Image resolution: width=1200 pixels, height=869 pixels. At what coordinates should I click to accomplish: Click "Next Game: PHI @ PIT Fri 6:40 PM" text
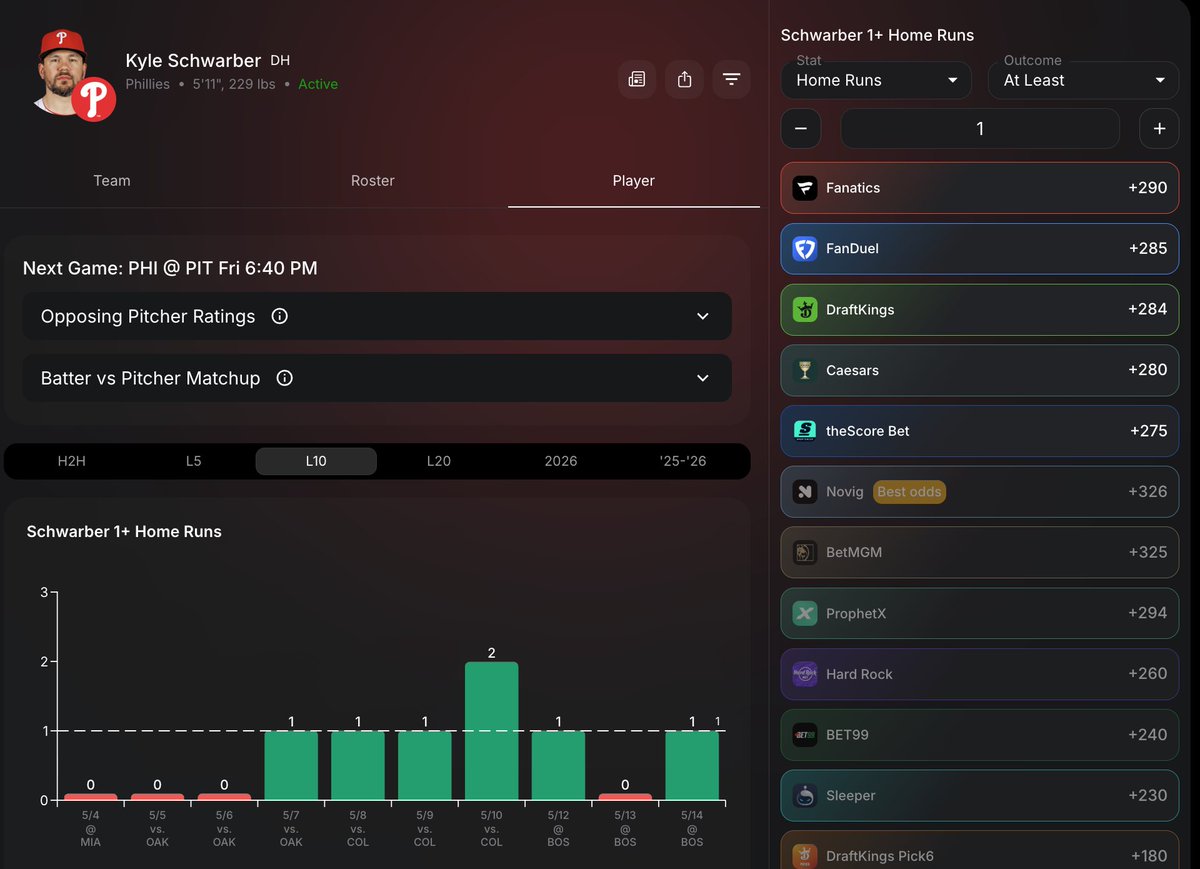point(170,268)
